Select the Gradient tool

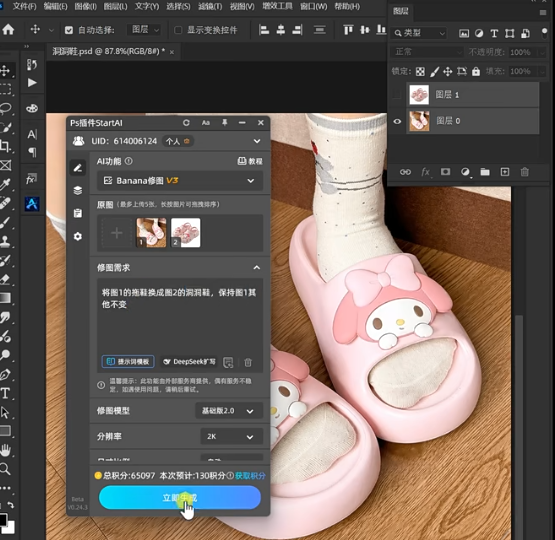[5, 298]
